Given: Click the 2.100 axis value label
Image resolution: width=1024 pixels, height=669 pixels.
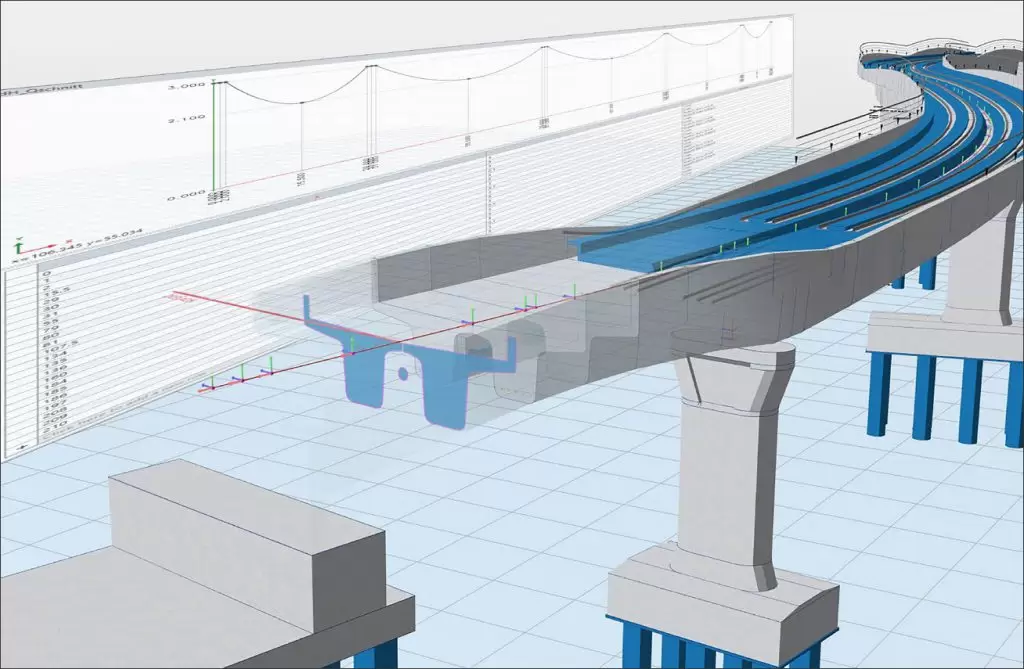Looking at the screenshot, I should (187, 119).
